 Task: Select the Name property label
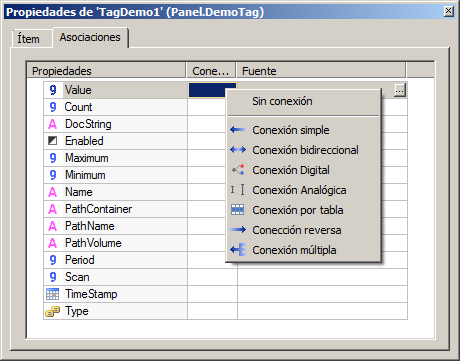click(79, 192)
